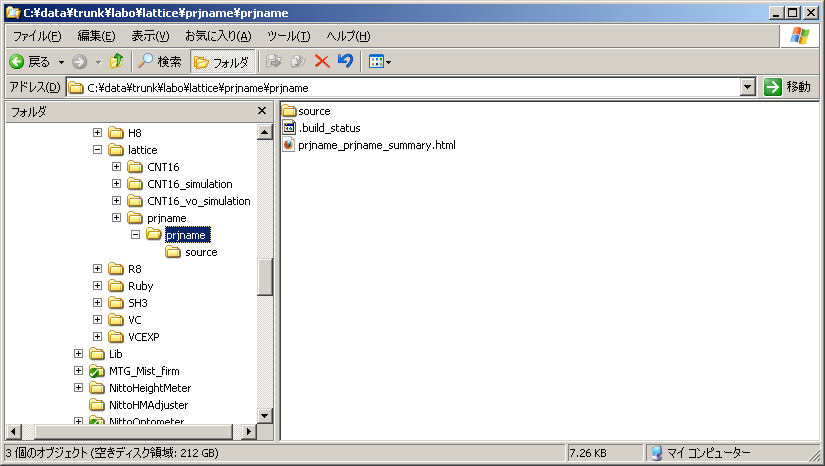Select CNT16 folder in tree
Image resolution: width=825 pixels, height=466 pixels.
[163, 167]
